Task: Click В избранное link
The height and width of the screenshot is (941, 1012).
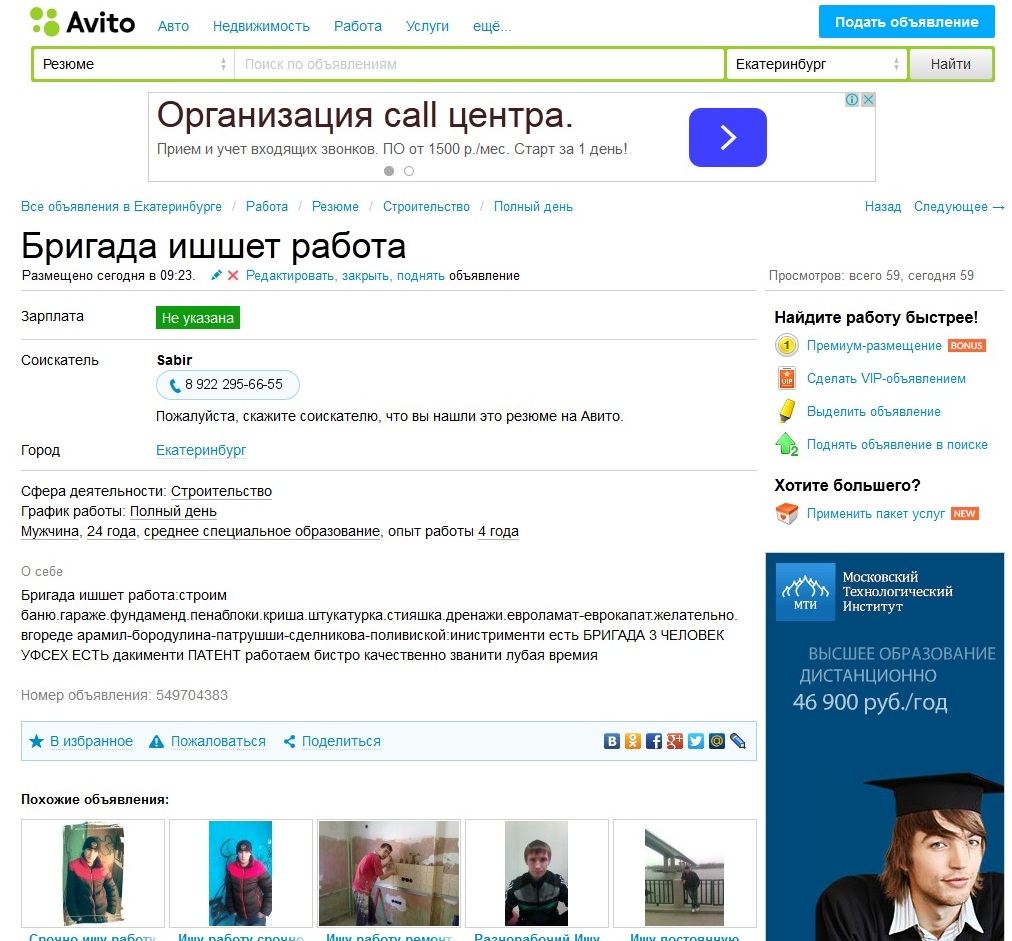Action: (91, 741)
